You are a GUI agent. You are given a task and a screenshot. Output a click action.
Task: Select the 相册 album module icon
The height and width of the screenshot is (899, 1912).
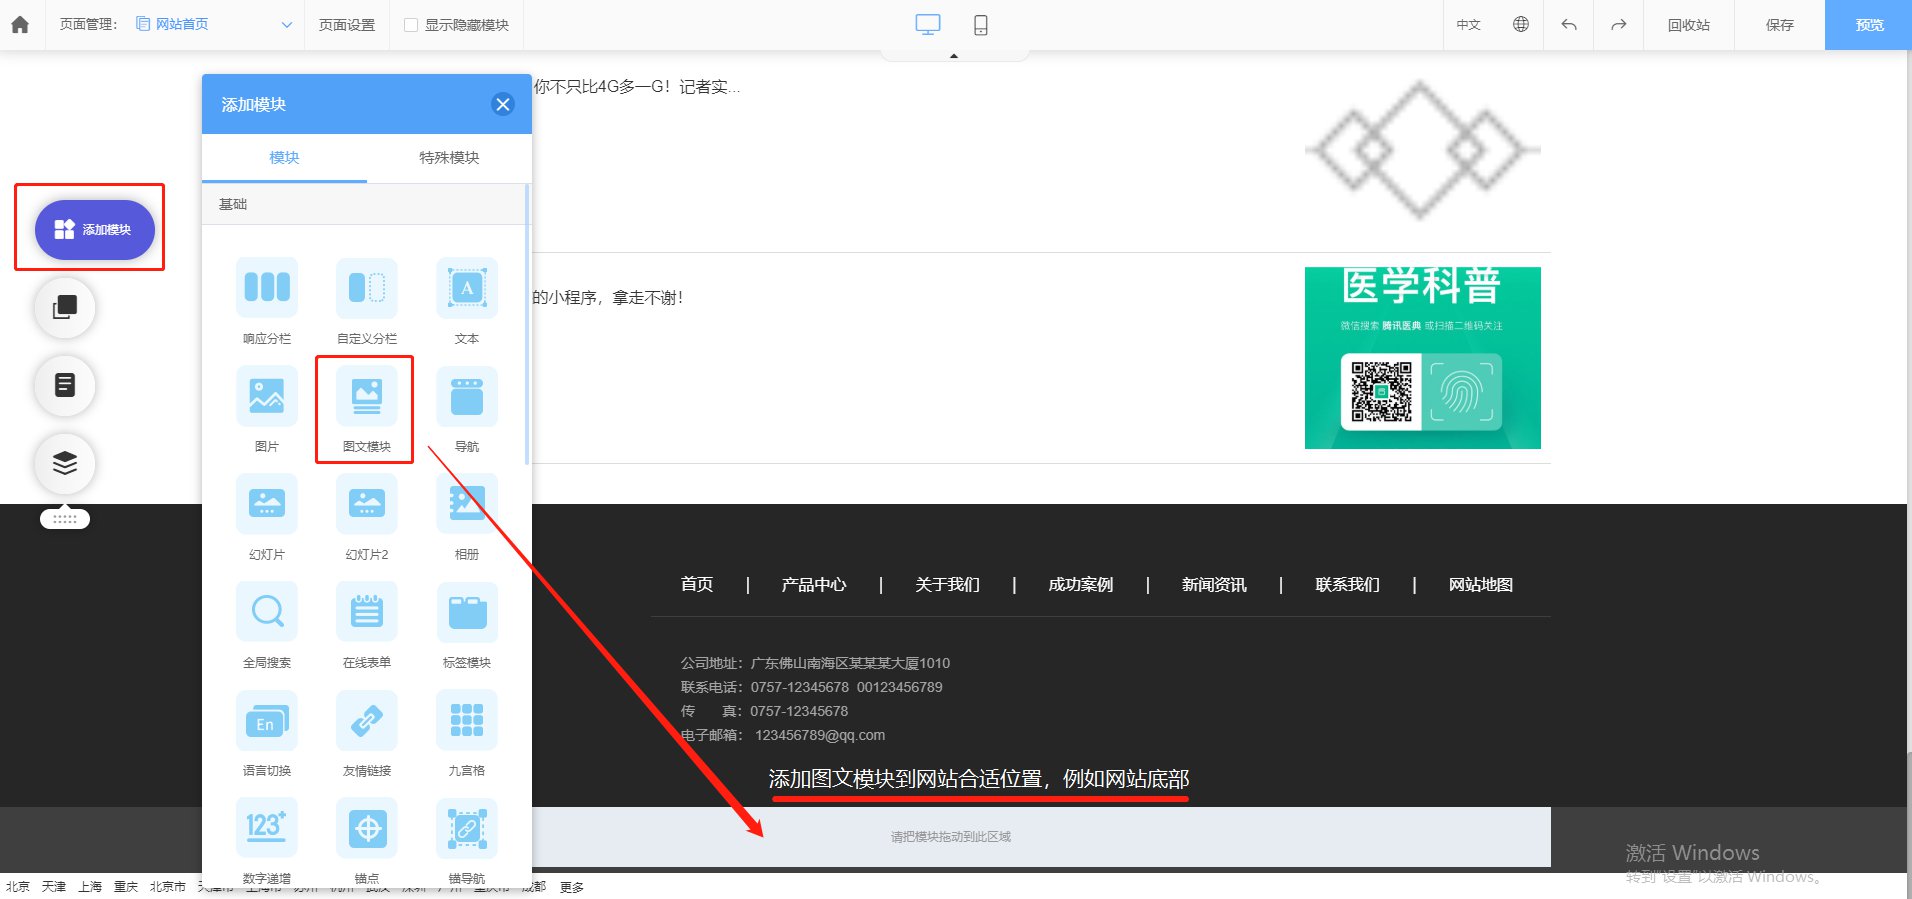(467, 504)
